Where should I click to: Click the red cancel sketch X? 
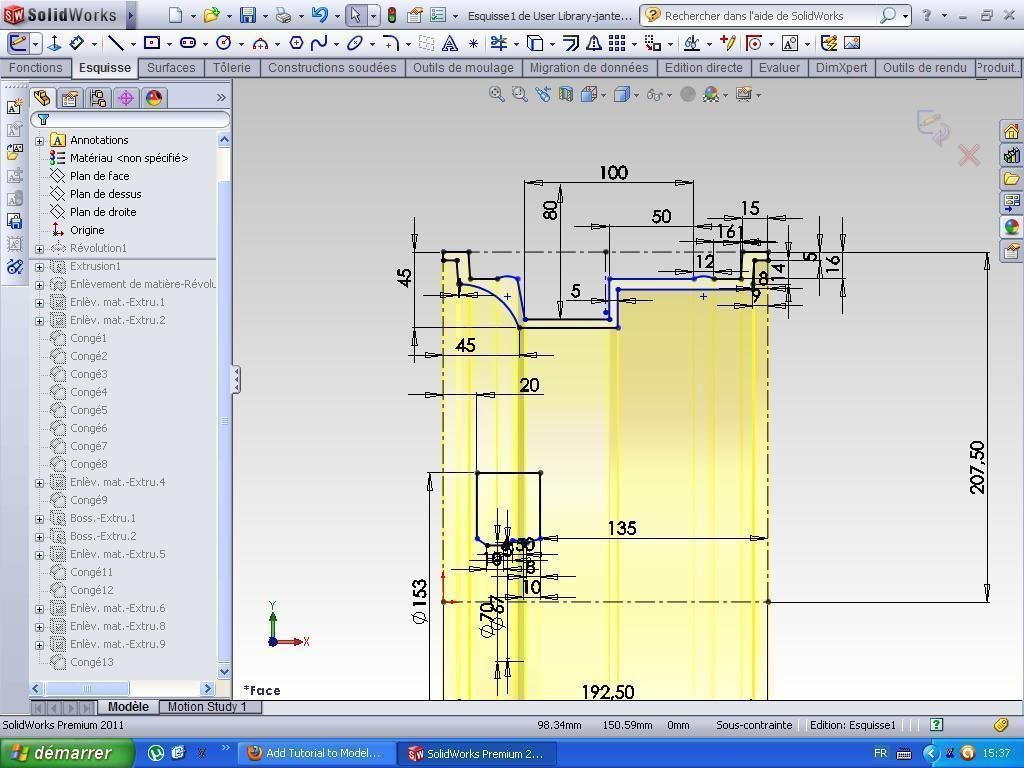[x=968, y=155]
